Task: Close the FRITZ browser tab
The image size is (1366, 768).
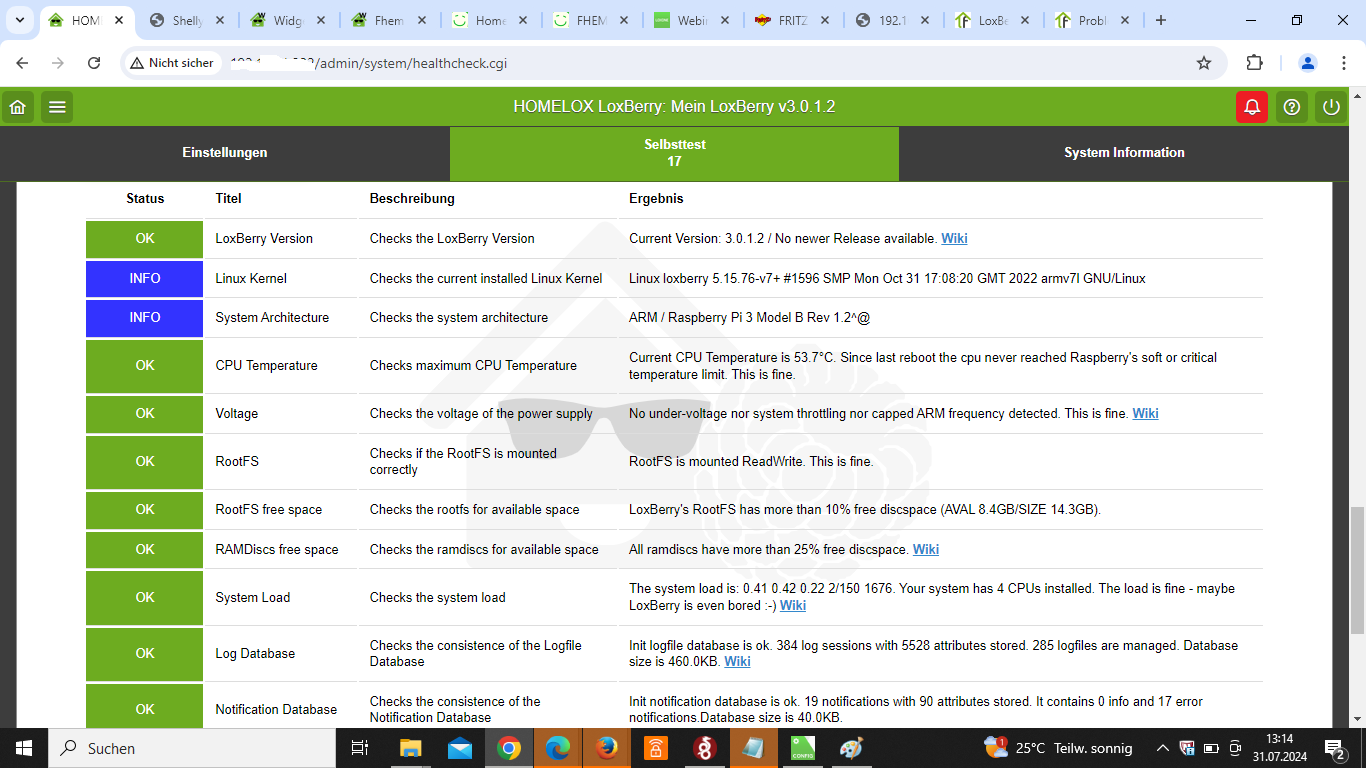Action: tap(823, 20)
